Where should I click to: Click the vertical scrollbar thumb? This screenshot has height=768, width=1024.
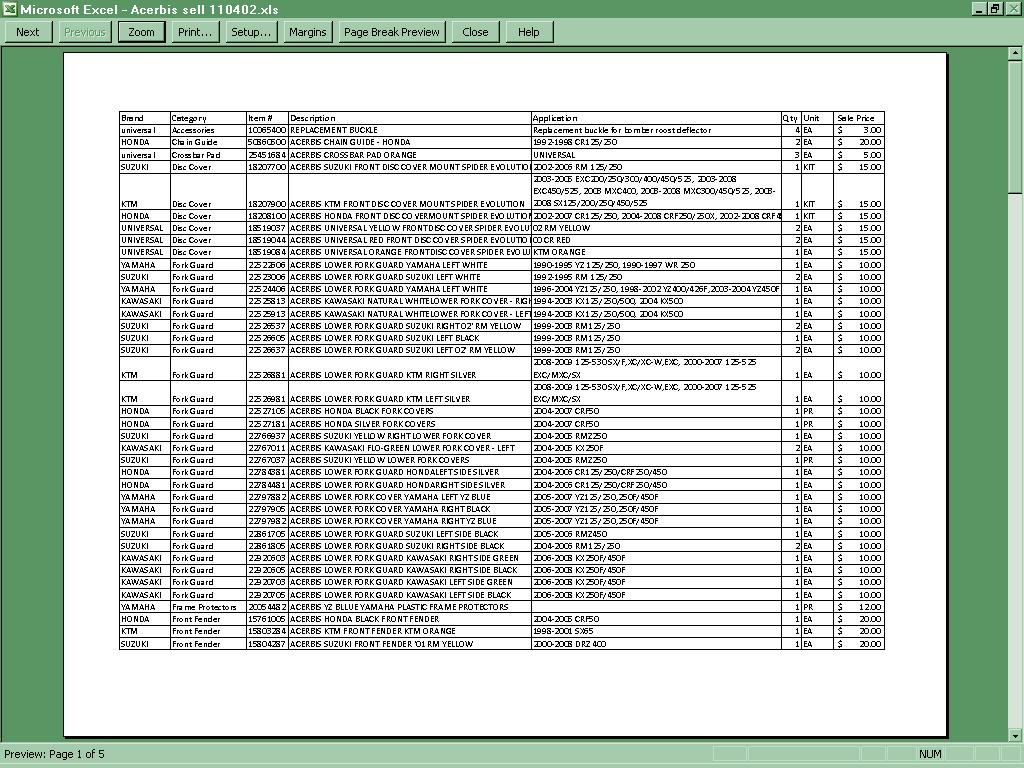1015,127
